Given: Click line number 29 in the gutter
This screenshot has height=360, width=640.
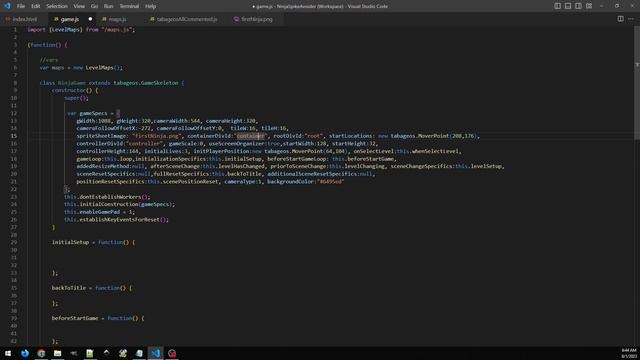Looking at the screenshot, I should tap(14, 242).
